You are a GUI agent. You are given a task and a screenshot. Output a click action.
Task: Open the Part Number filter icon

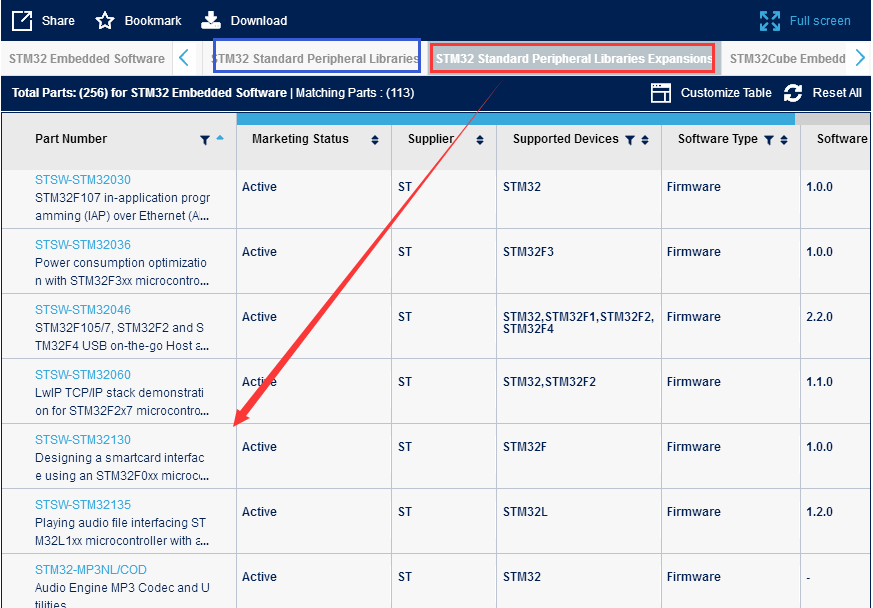tap(205, 140)
